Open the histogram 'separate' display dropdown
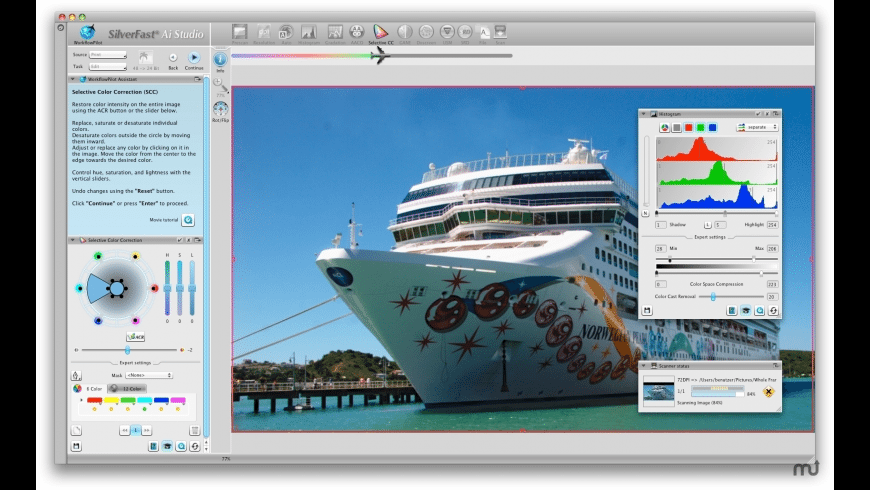Image resolution: width=870 pixels, height=490 pixels. tap(757, 128)
